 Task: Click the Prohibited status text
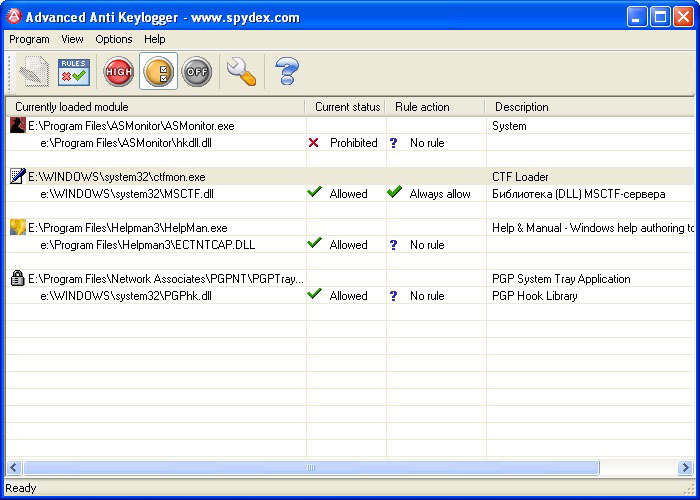point(354,143)
